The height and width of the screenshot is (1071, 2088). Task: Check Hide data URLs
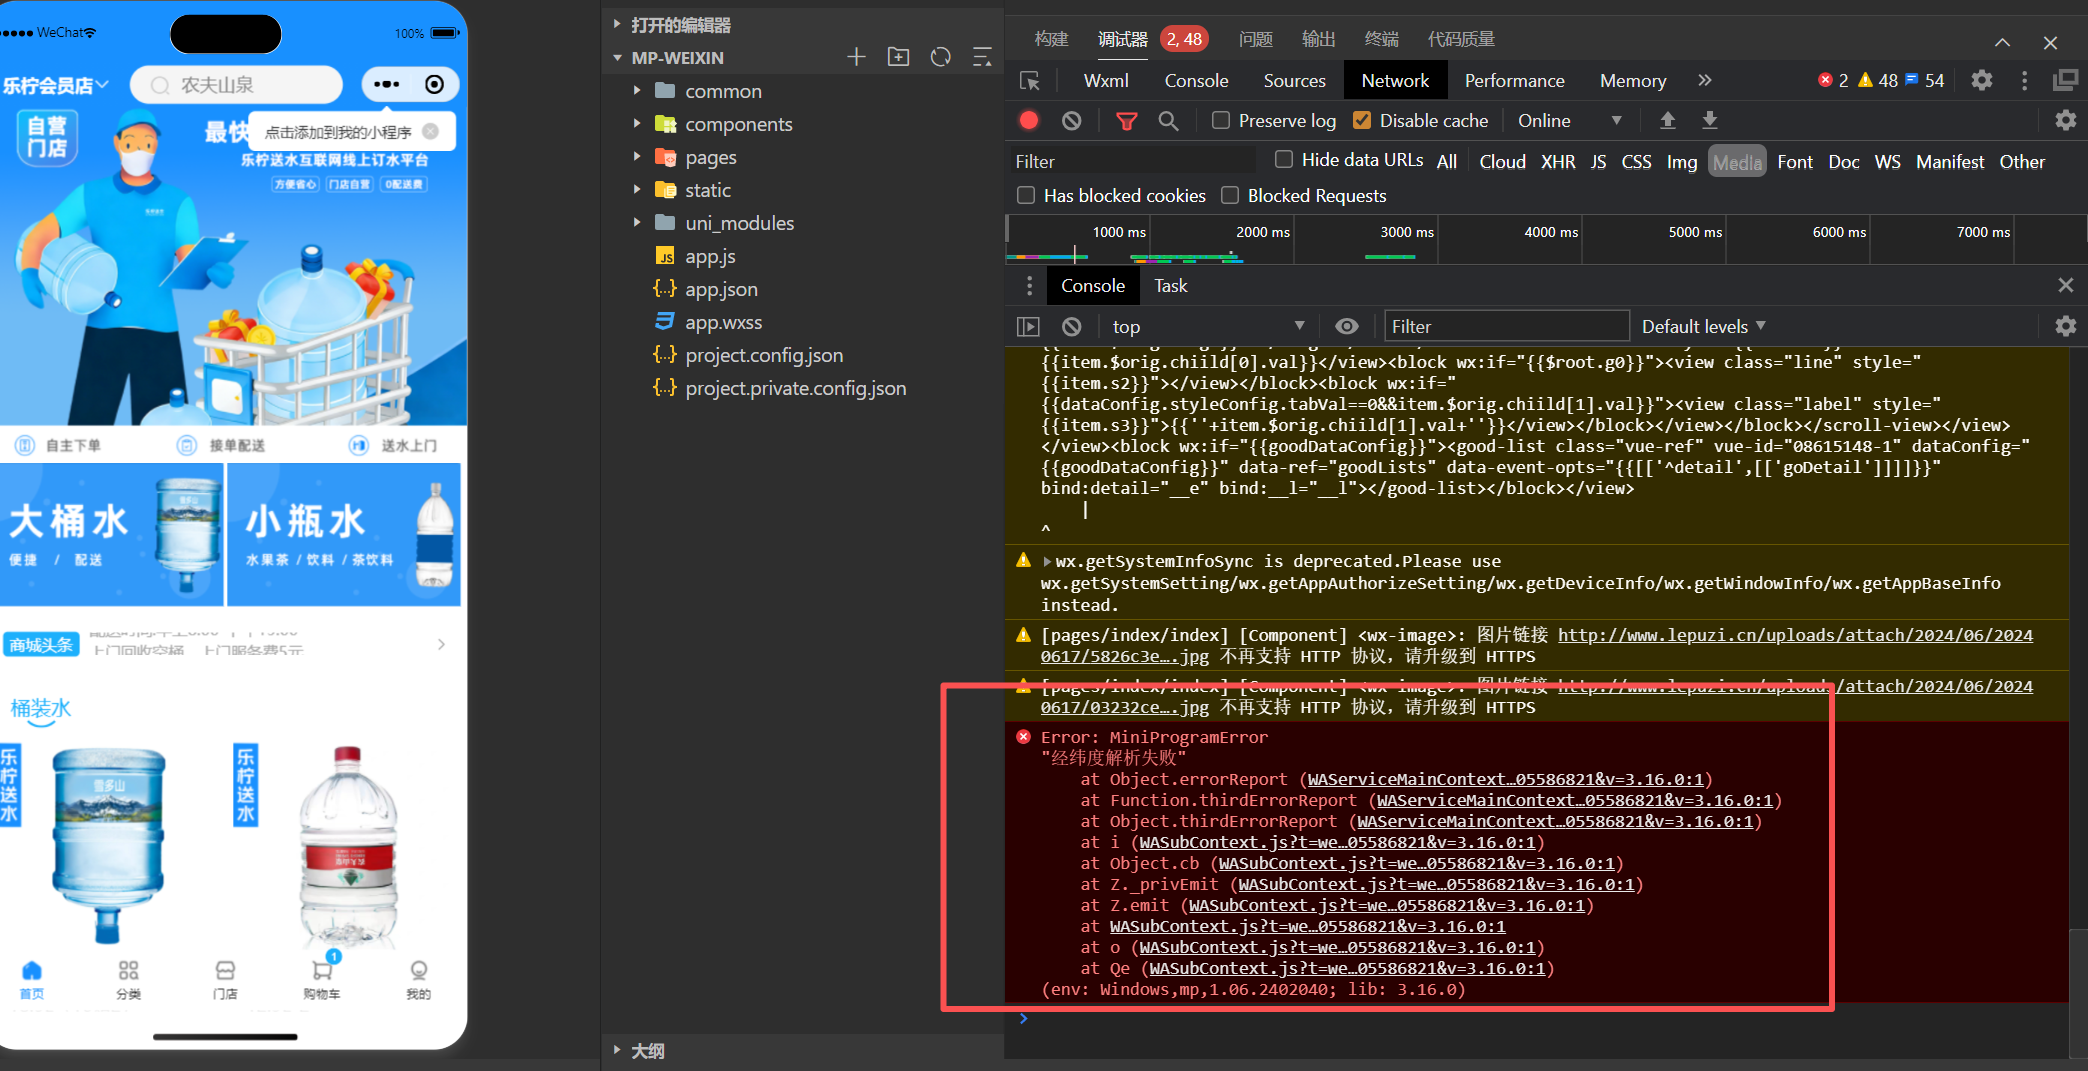tap(1284, 160)
